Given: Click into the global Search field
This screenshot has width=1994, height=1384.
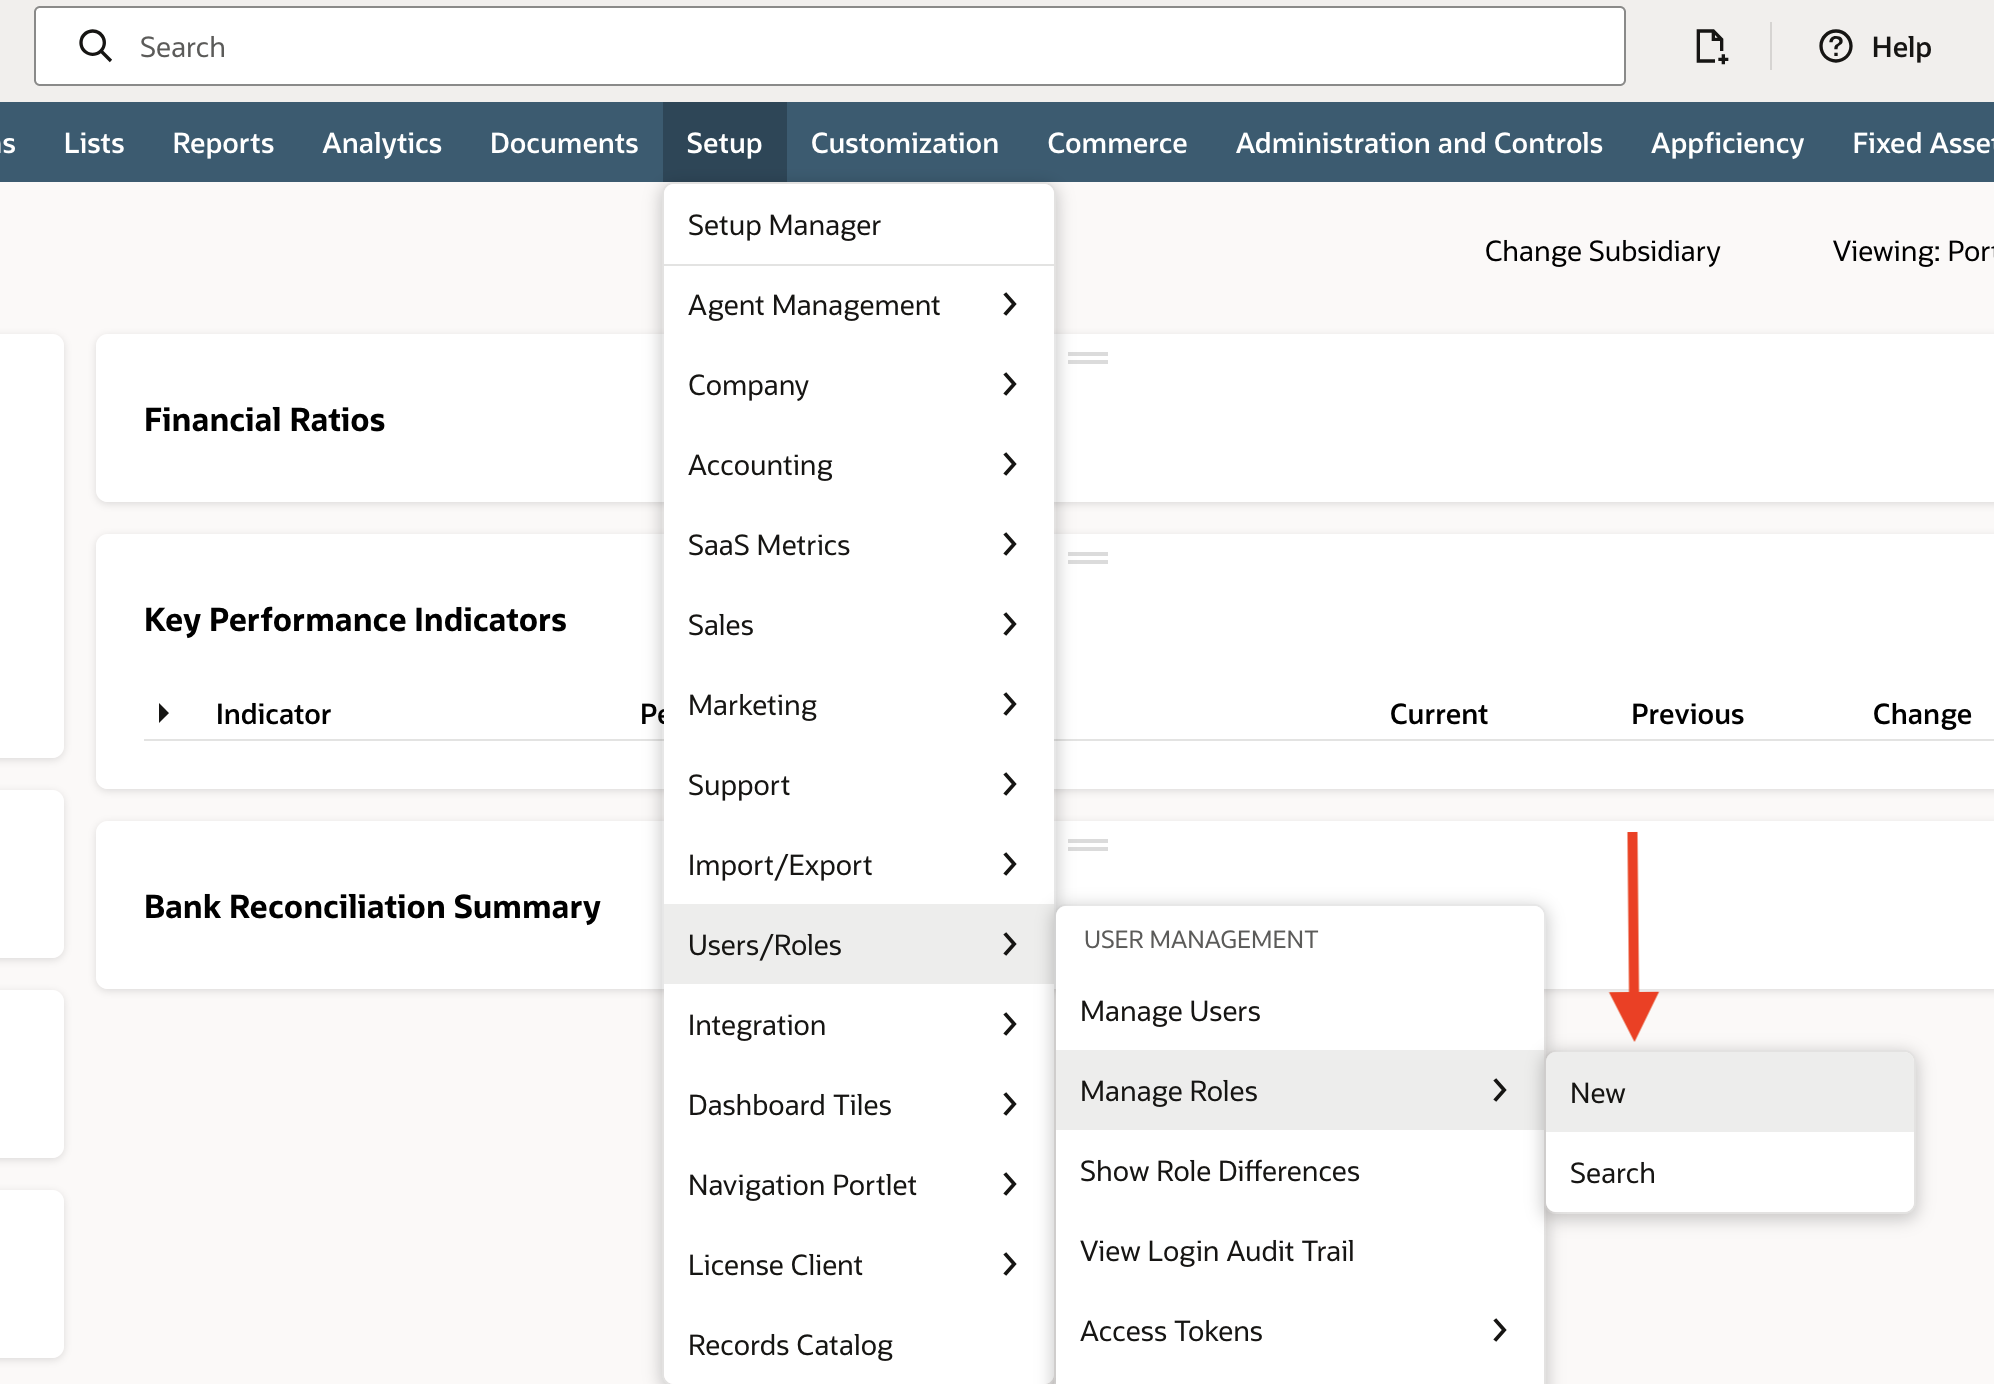Looking at the screenshot, I should (x=830, y=46).
